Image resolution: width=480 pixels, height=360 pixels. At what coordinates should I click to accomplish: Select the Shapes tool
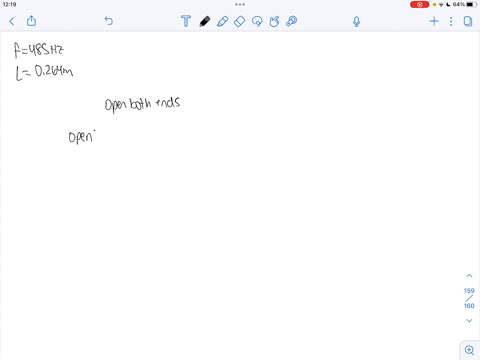coord(274,21)
